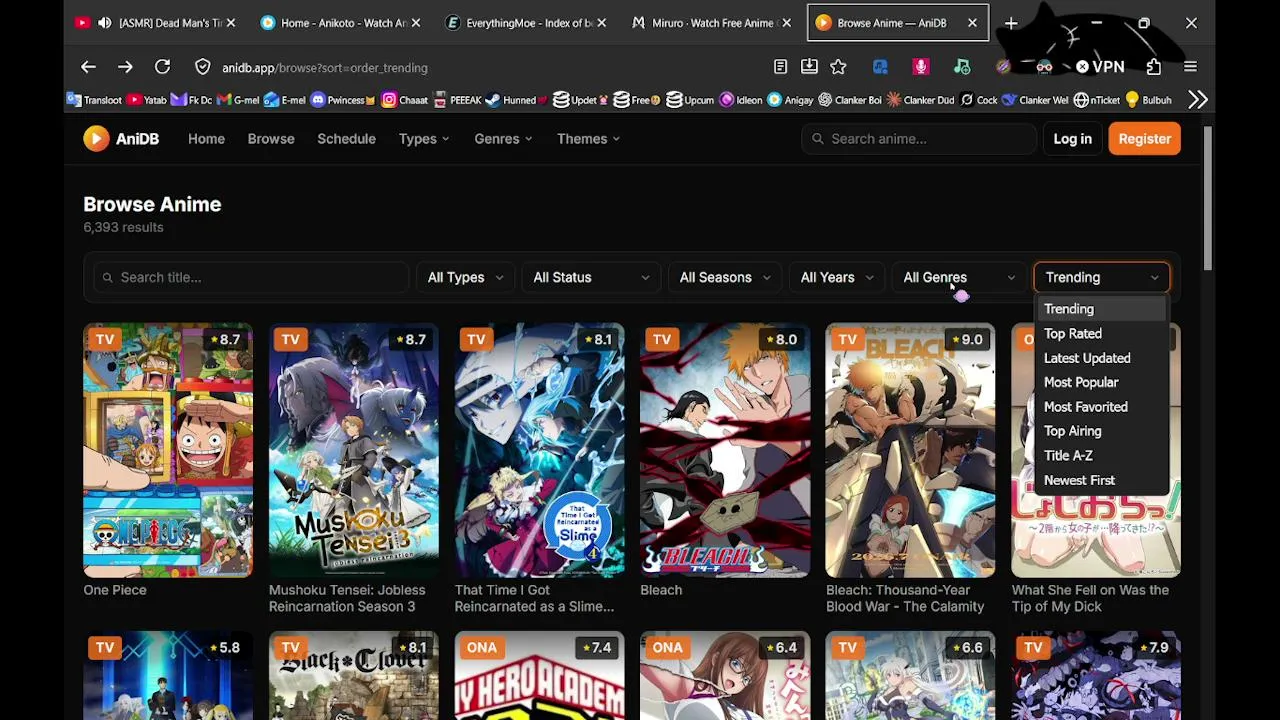
Task: Reload the current page
Action: (162, 67)
